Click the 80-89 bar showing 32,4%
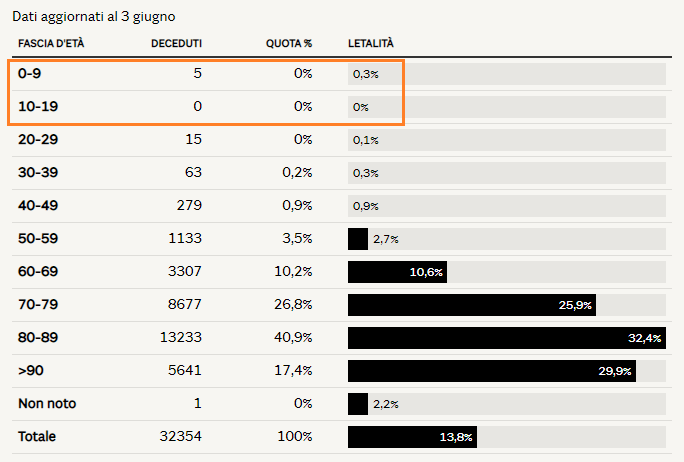 506,338
